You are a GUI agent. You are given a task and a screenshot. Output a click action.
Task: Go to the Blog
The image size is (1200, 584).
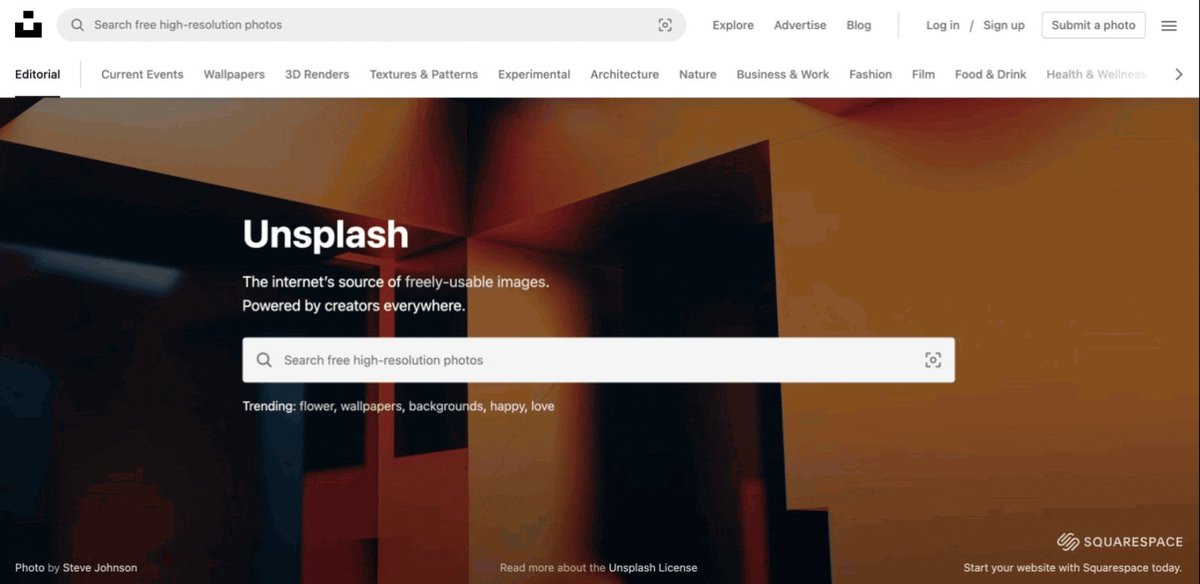[x=859, y=25]
